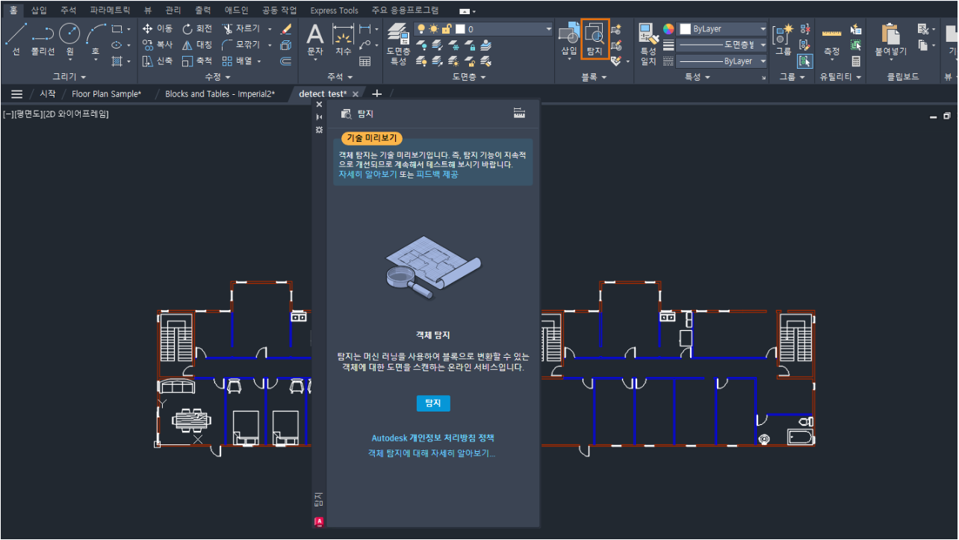Click the highlighted 탐지 (Detect) ribbon icon
959x540 pixels.
pyautogui.click(x=594, y=39)
